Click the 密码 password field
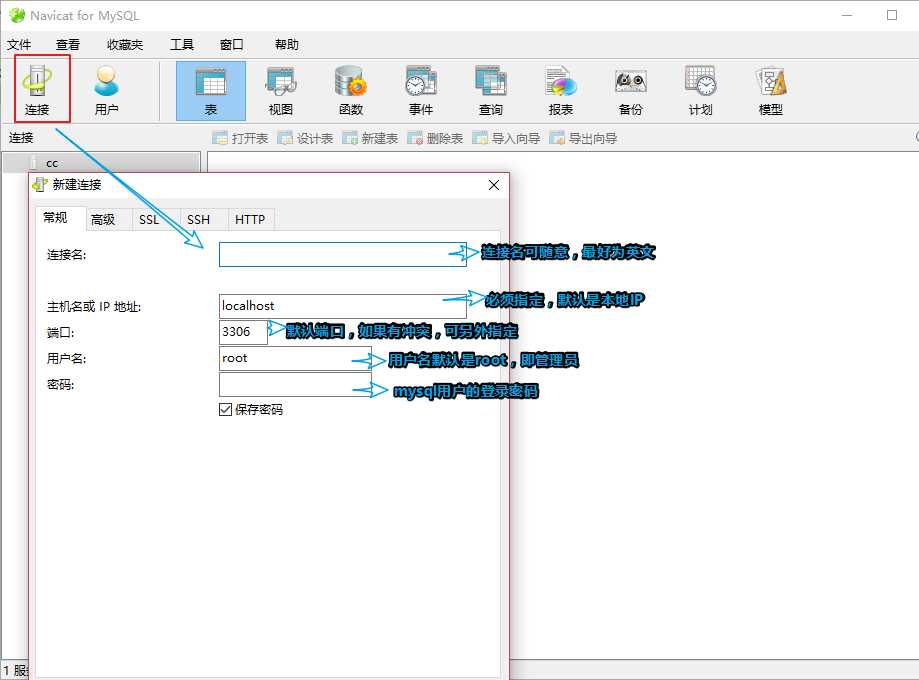 pos(295,385)
